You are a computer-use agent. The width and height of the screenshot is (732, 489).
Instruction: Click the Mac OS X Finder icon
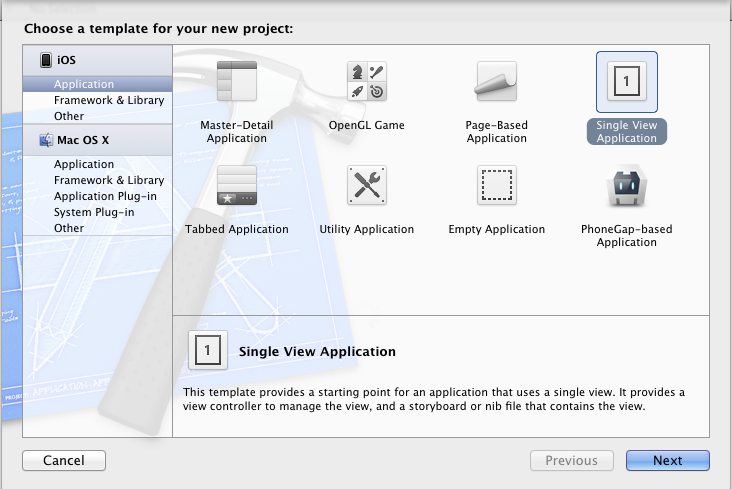click(46, 140)
